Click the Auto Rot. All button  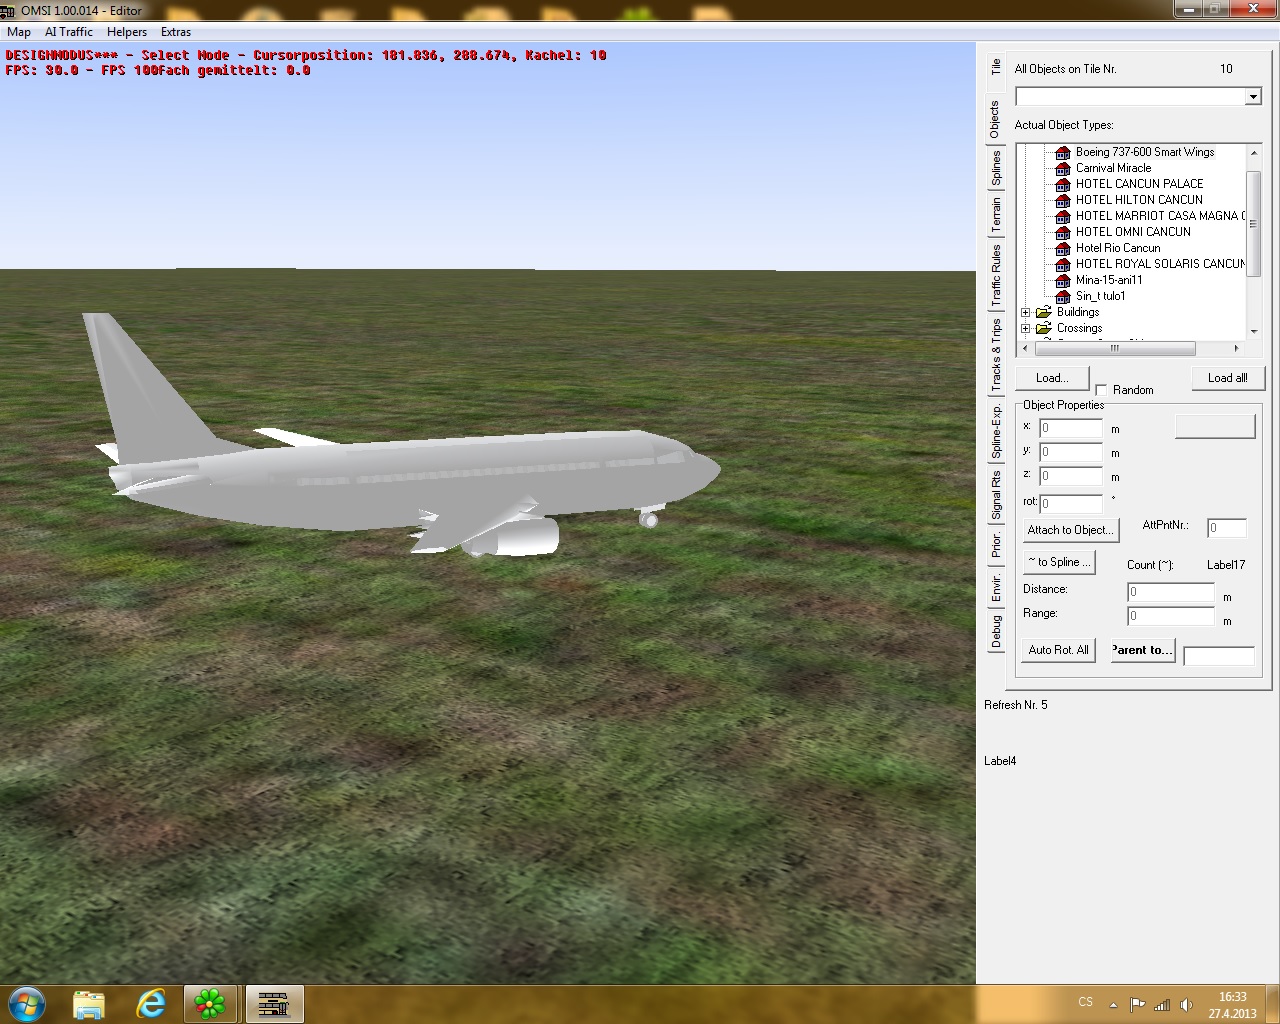[x=1058, y=650]
